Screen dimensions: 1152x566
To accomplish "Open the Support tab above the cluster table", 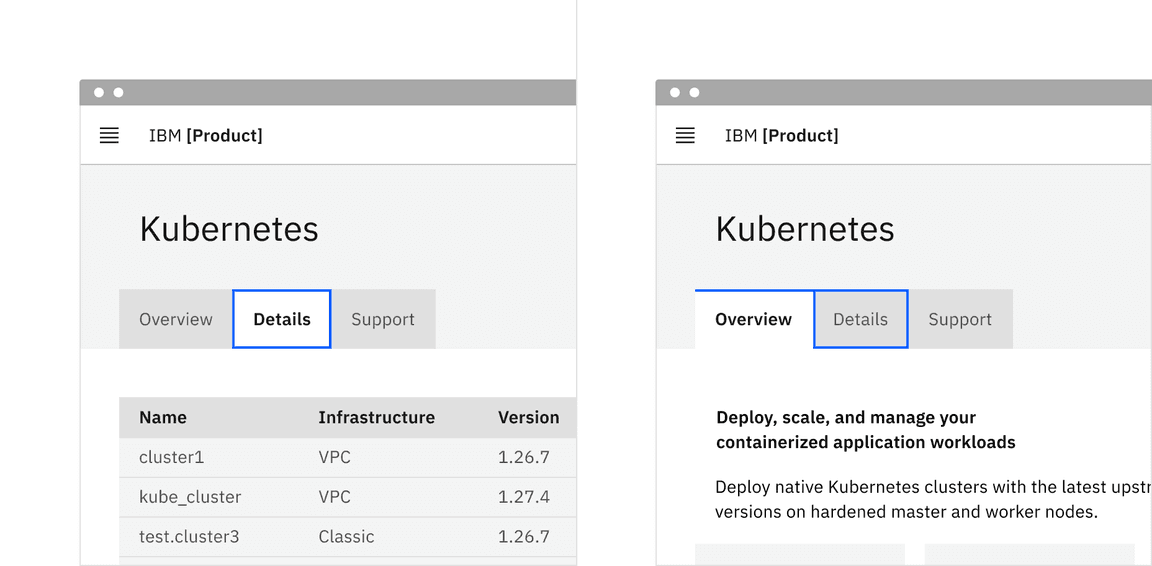I will [x=383, y=320].
